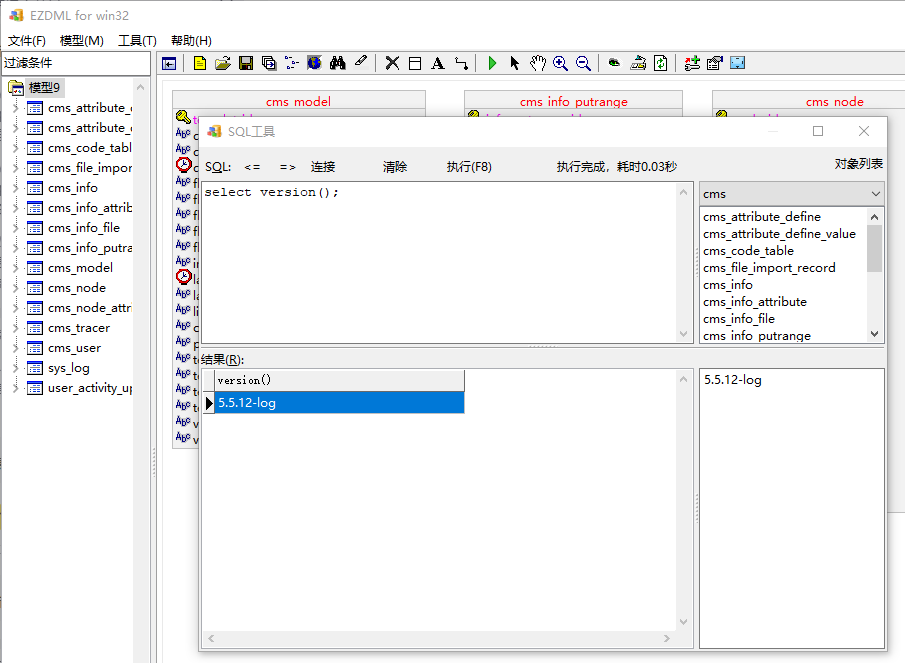Select the 模型9 root tree item

[44, 88]
